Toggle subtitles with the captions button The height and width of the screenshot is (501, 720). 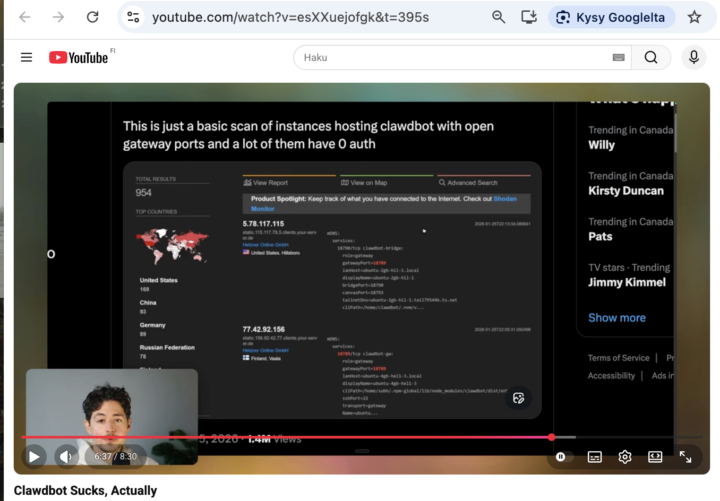point(595,456)
